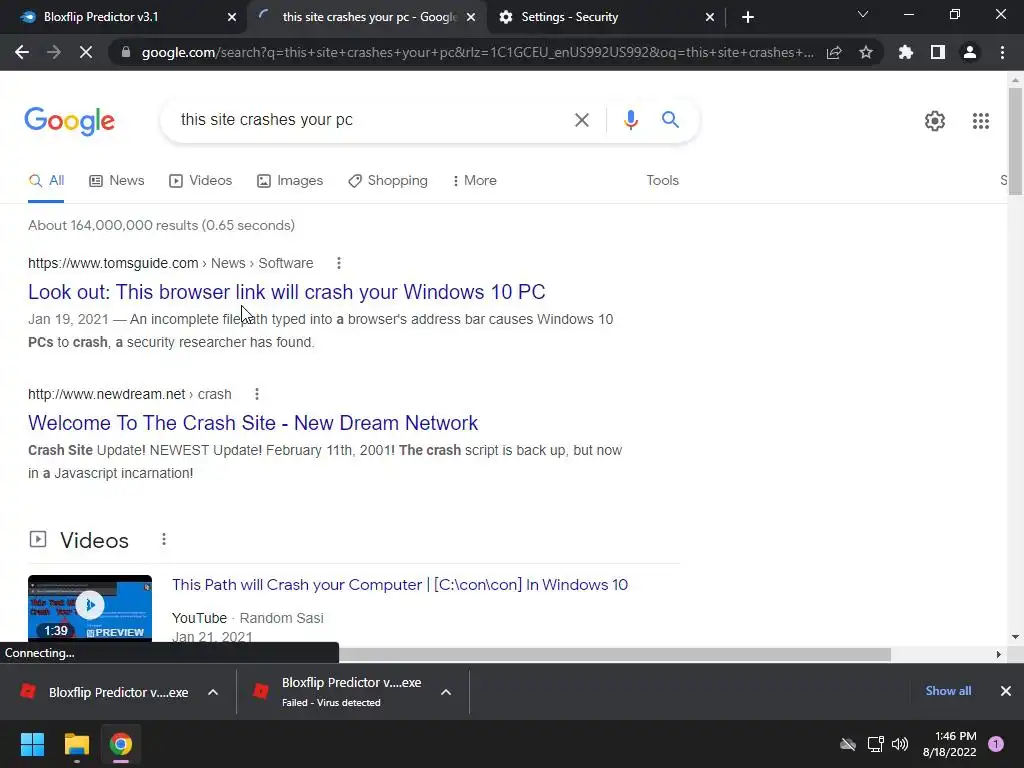Open tab search dropdown arrow
Viewport: 1024px width, 768px height.
click(863, 14)
